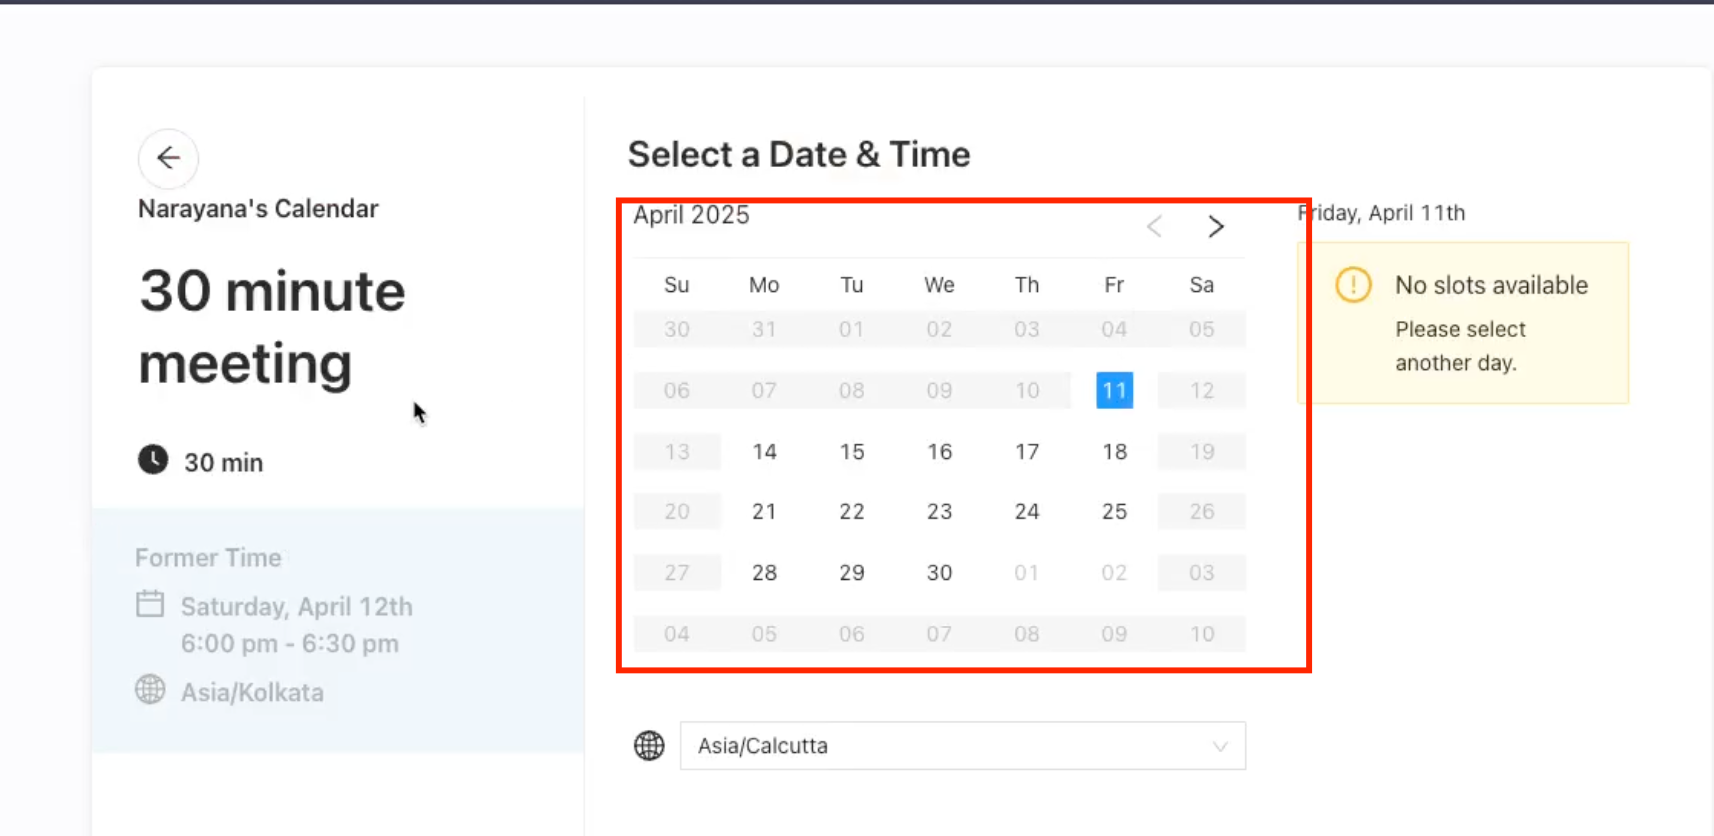Click the April 2025 month label
1714x836 pixels.
pos(691,215)
